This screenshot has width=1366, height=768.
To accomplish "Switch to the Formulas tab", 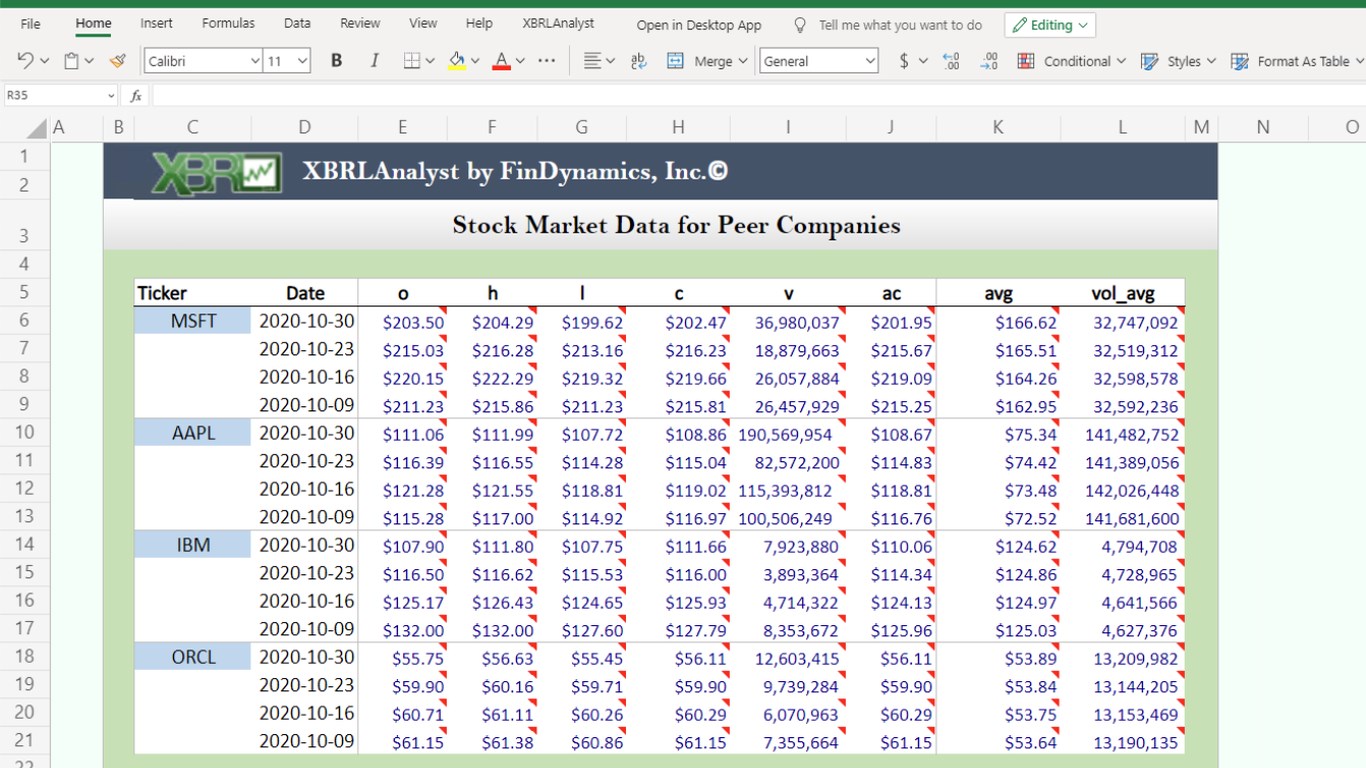I will pyautogui.click(x=228, y=23).
